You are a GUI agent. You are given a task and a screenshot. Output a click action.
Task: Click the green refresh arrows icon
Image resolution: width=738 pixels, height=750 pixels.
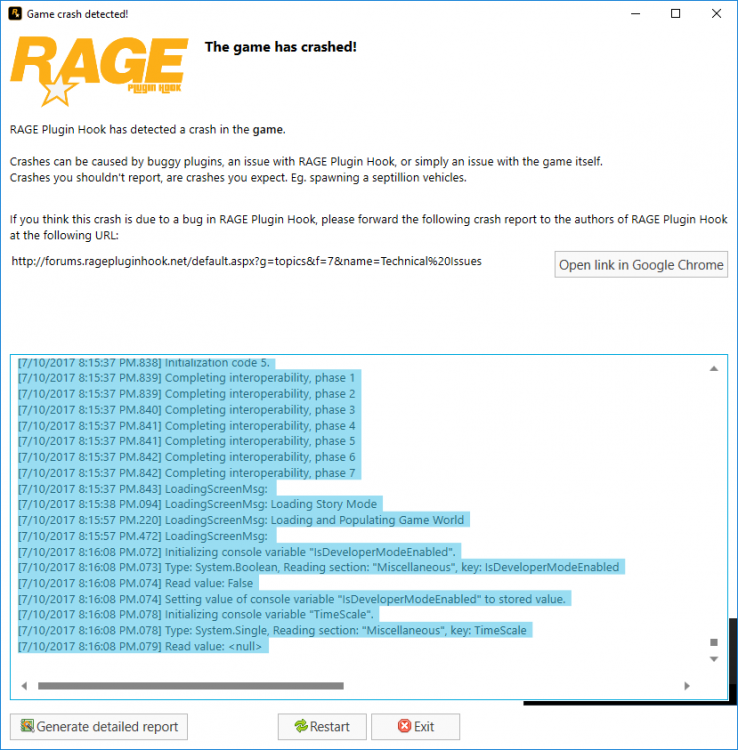point(301,726)
